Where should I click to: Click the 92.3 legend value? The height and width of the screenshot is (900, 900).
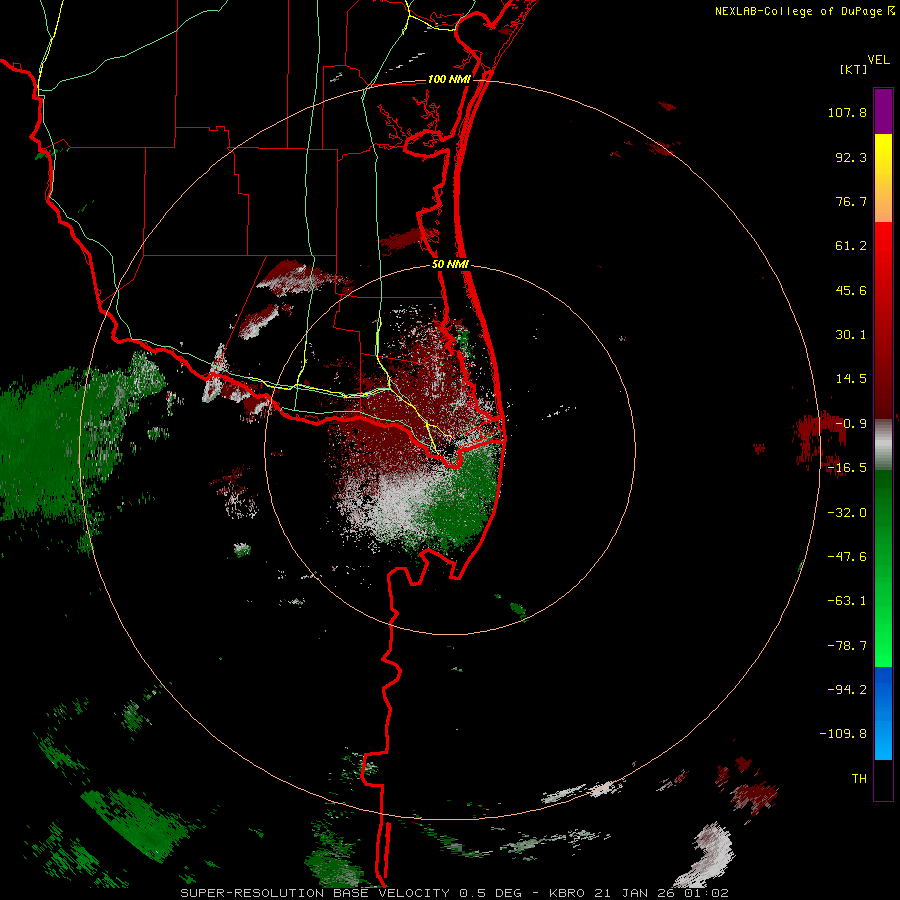click(851, 157)
